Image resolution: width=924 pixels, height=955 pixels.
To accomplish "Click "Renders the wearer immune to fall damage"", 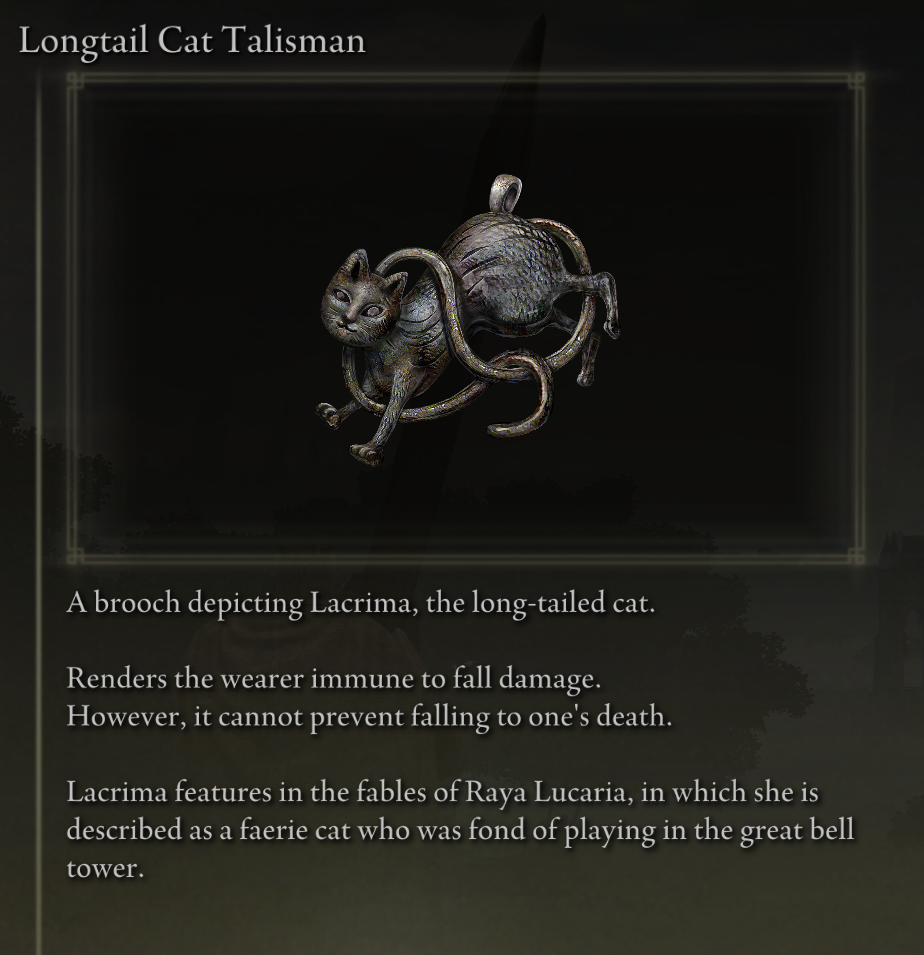I will click(x=334, y=678).
